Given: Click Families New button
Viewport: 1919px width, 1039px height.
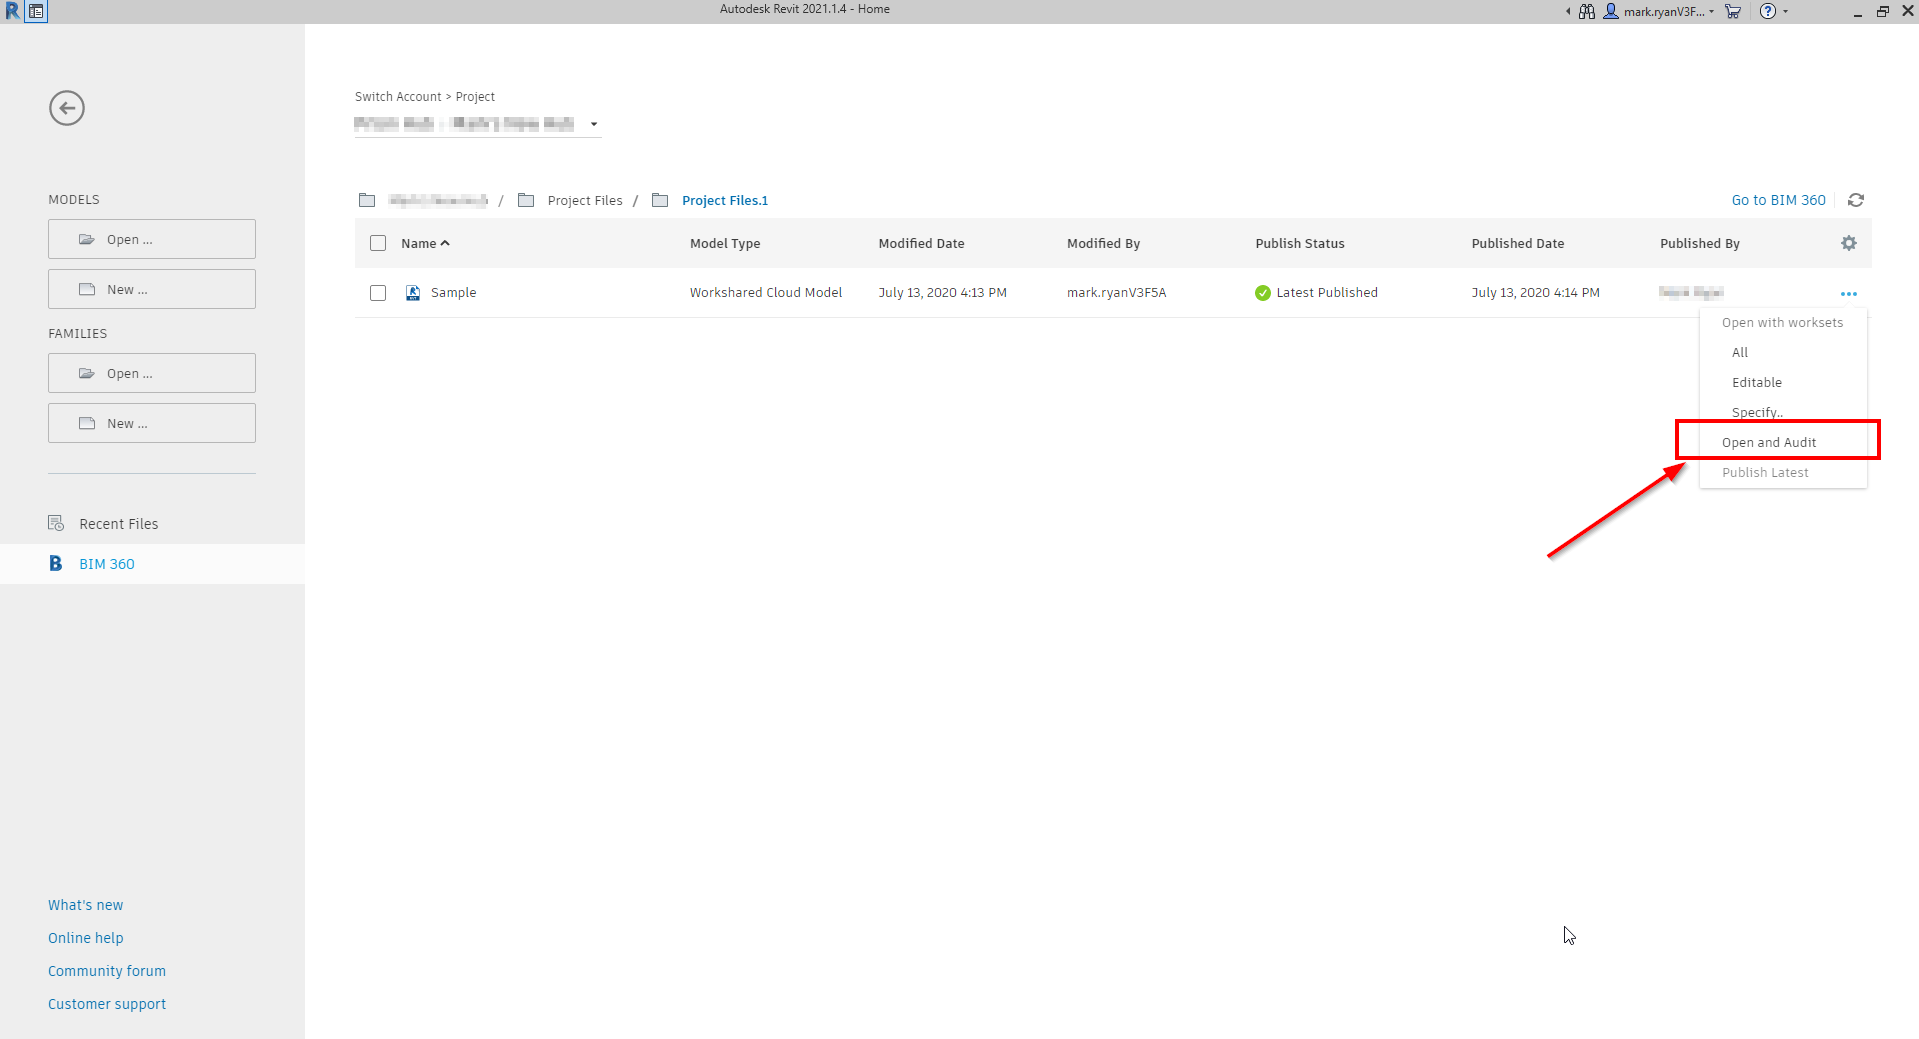Looking at the screenshot, I should point(152,423).
